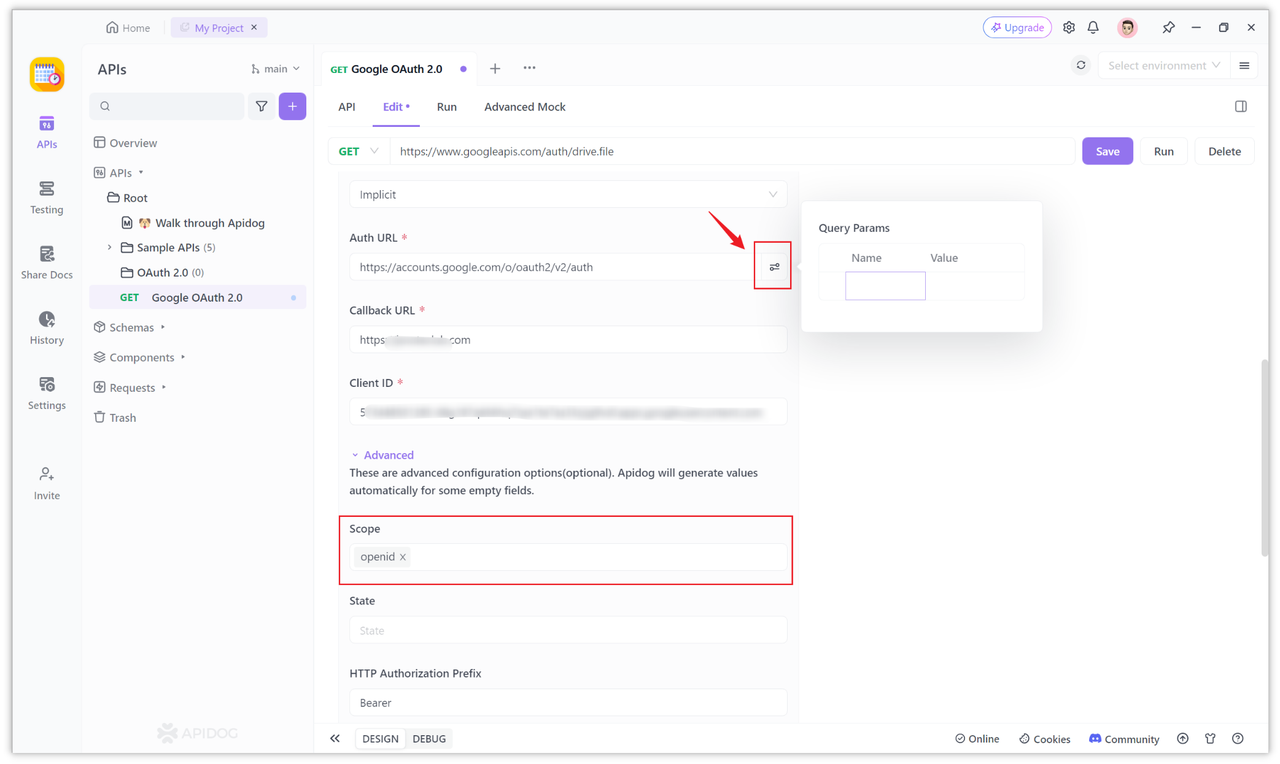Click the shirt theme icon in status bar
This screenshot has height=764, width=1280.
click(1210, 739)
